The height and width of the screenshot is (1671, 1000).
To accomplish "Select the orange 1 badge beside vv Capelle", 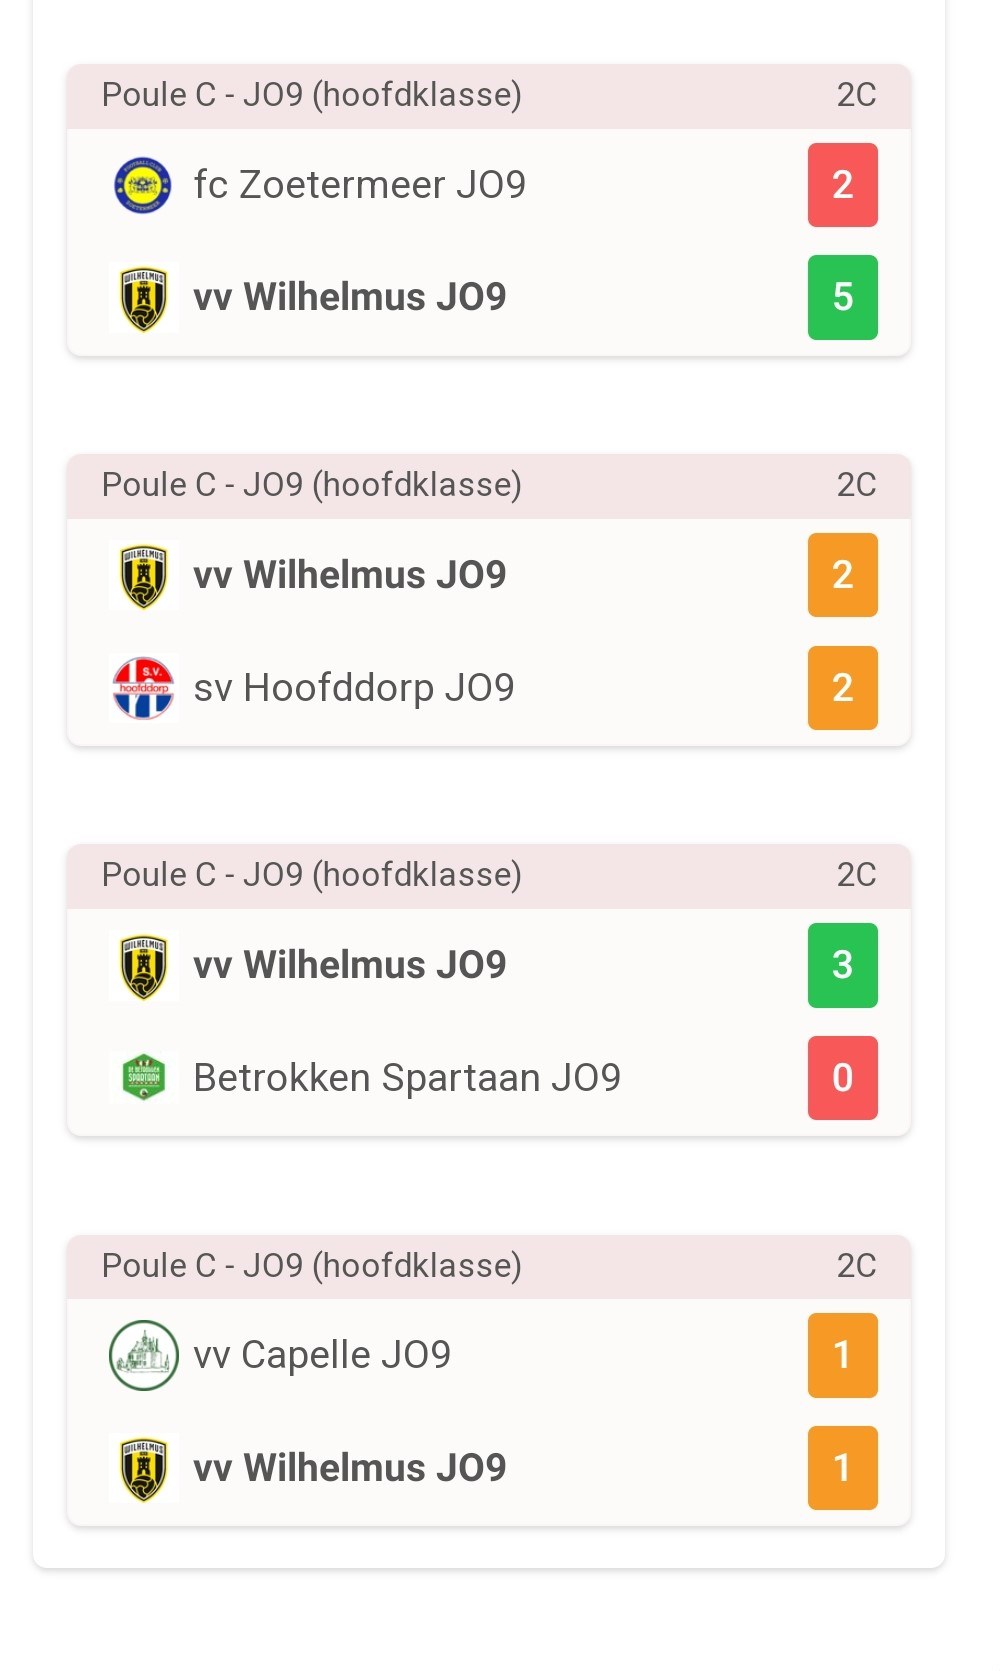I will (842, 1355).
